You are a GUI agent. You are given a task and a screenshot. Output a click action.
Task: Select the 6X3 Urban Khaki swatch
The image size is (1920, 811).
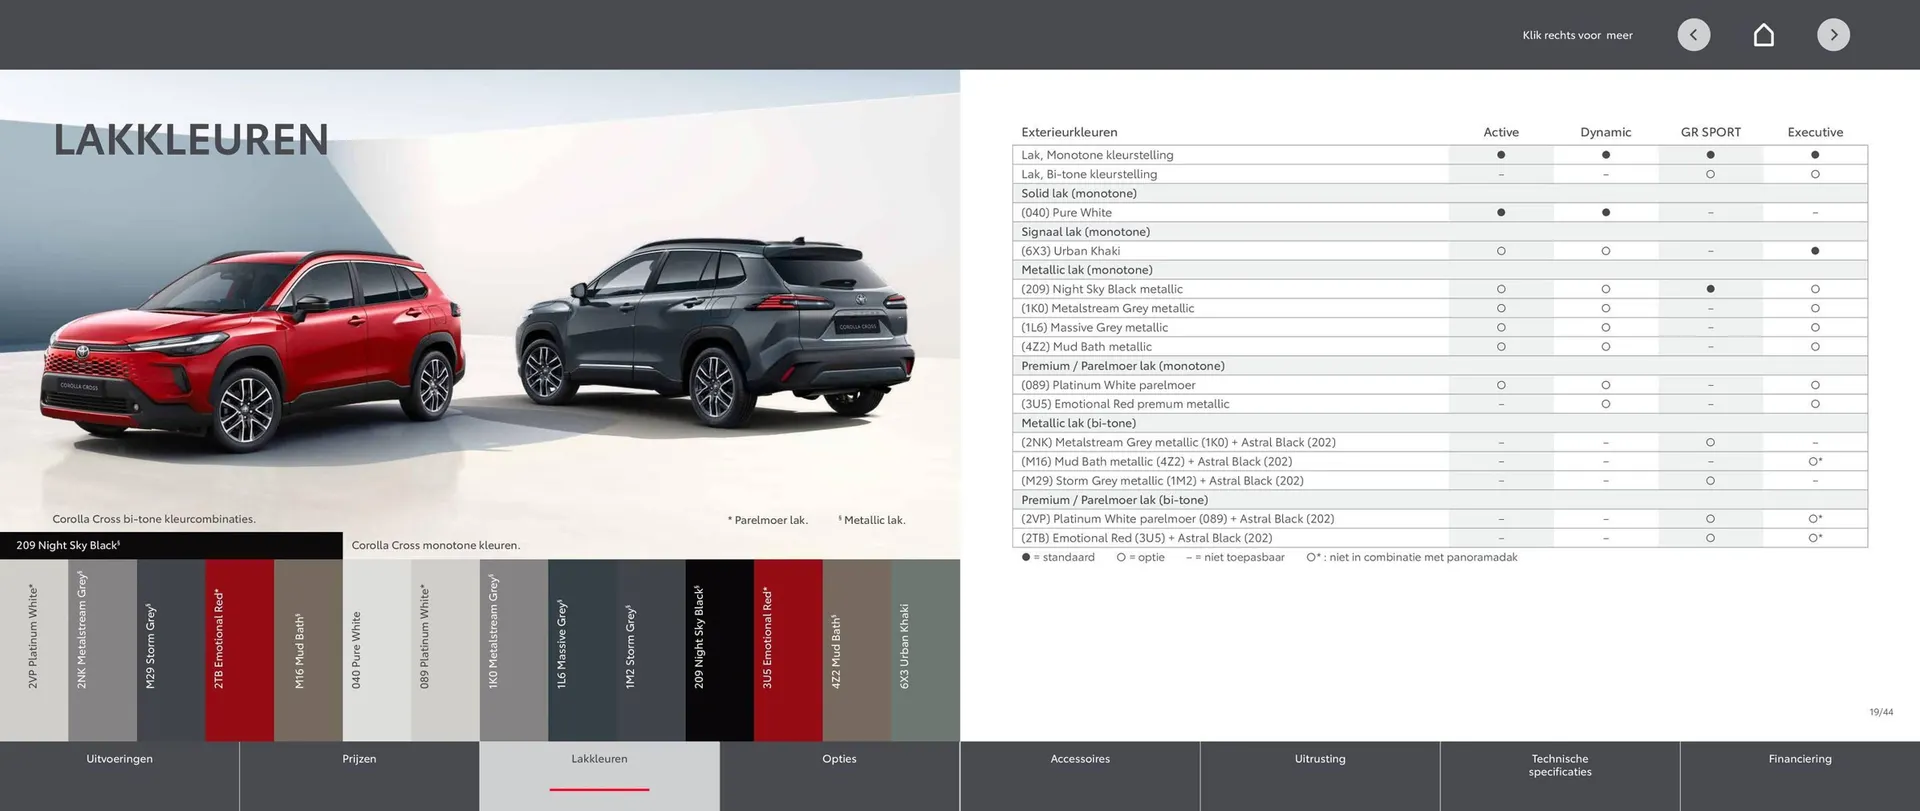click(925, 650)
